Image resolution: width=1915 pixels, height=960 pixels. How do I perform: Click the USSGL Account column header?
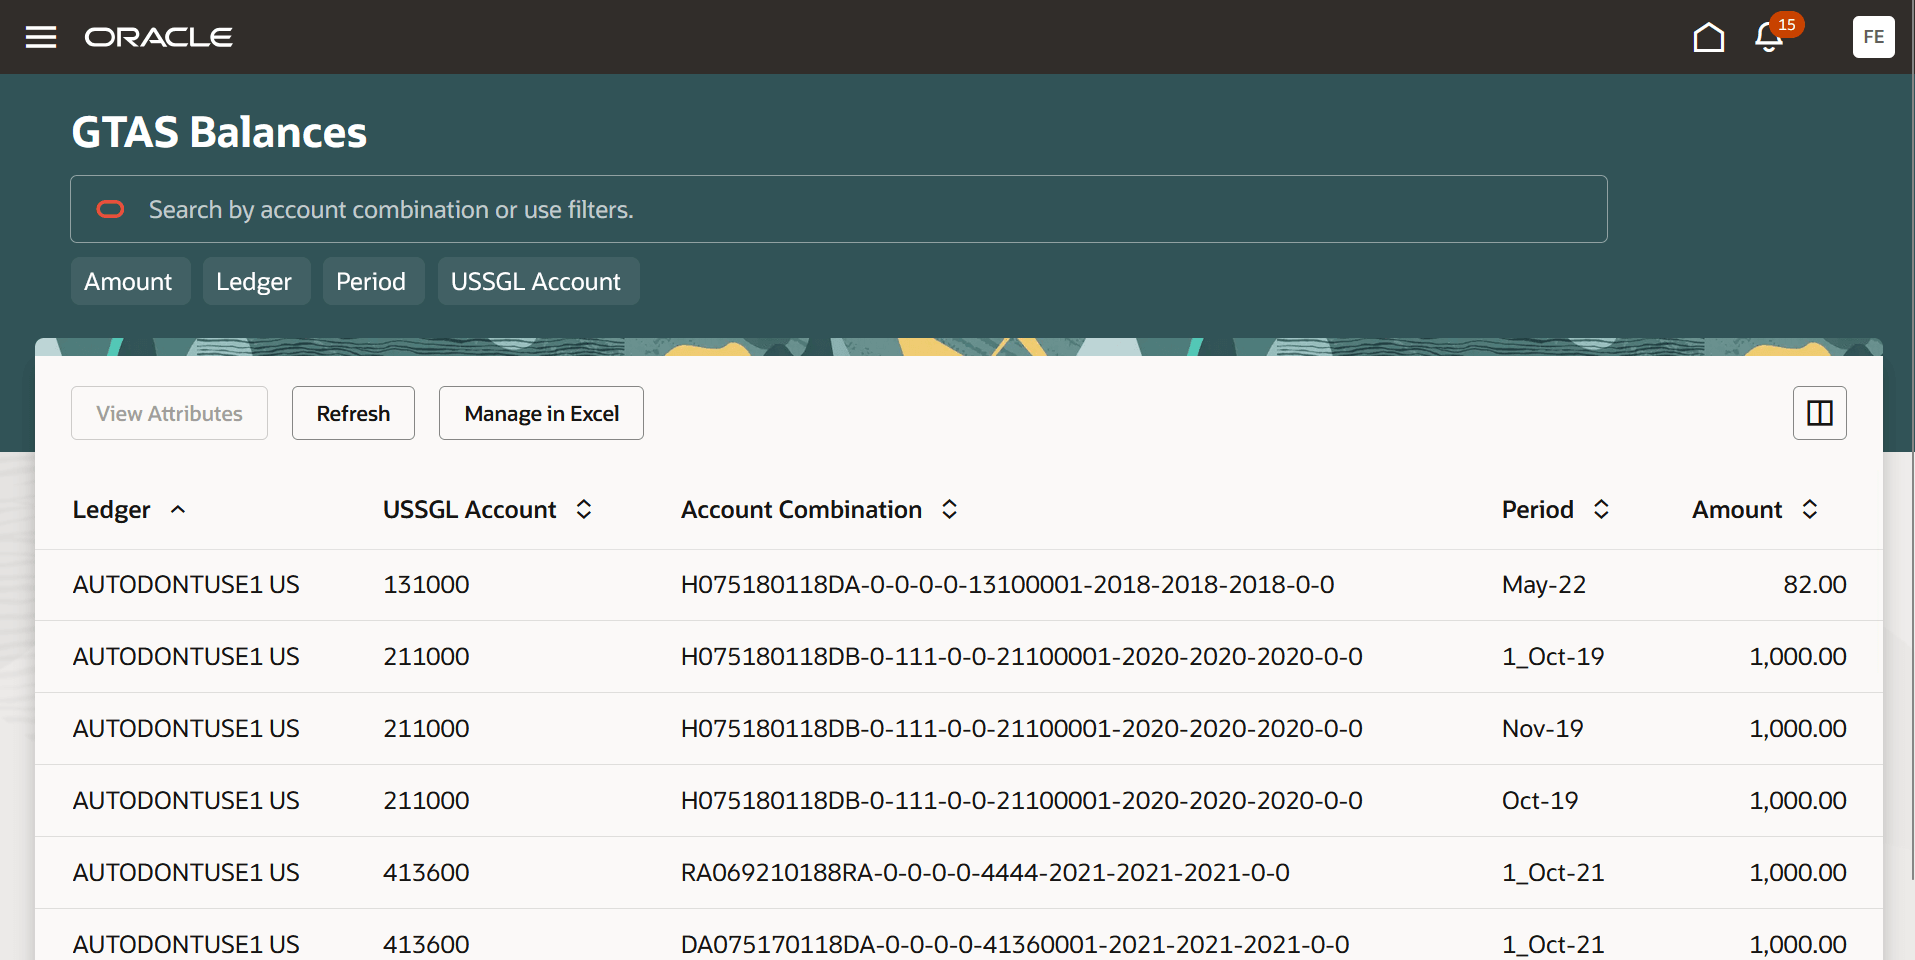tap(469, 509)
